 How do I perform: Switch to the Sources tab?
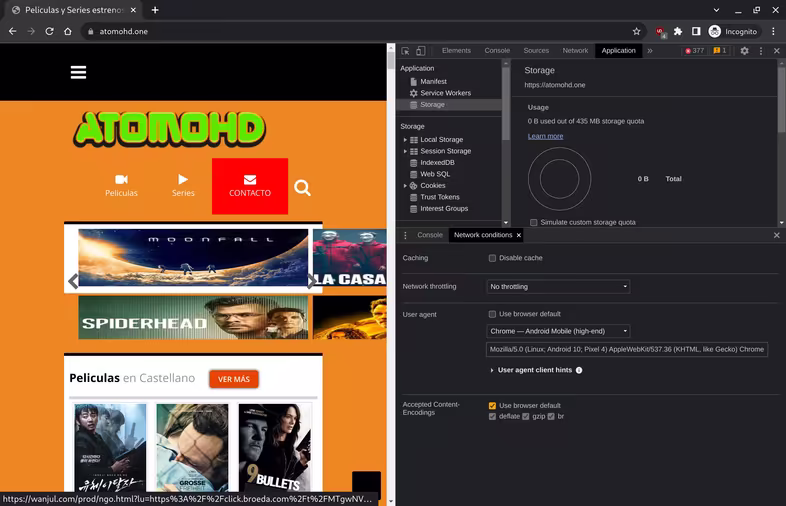536,51
